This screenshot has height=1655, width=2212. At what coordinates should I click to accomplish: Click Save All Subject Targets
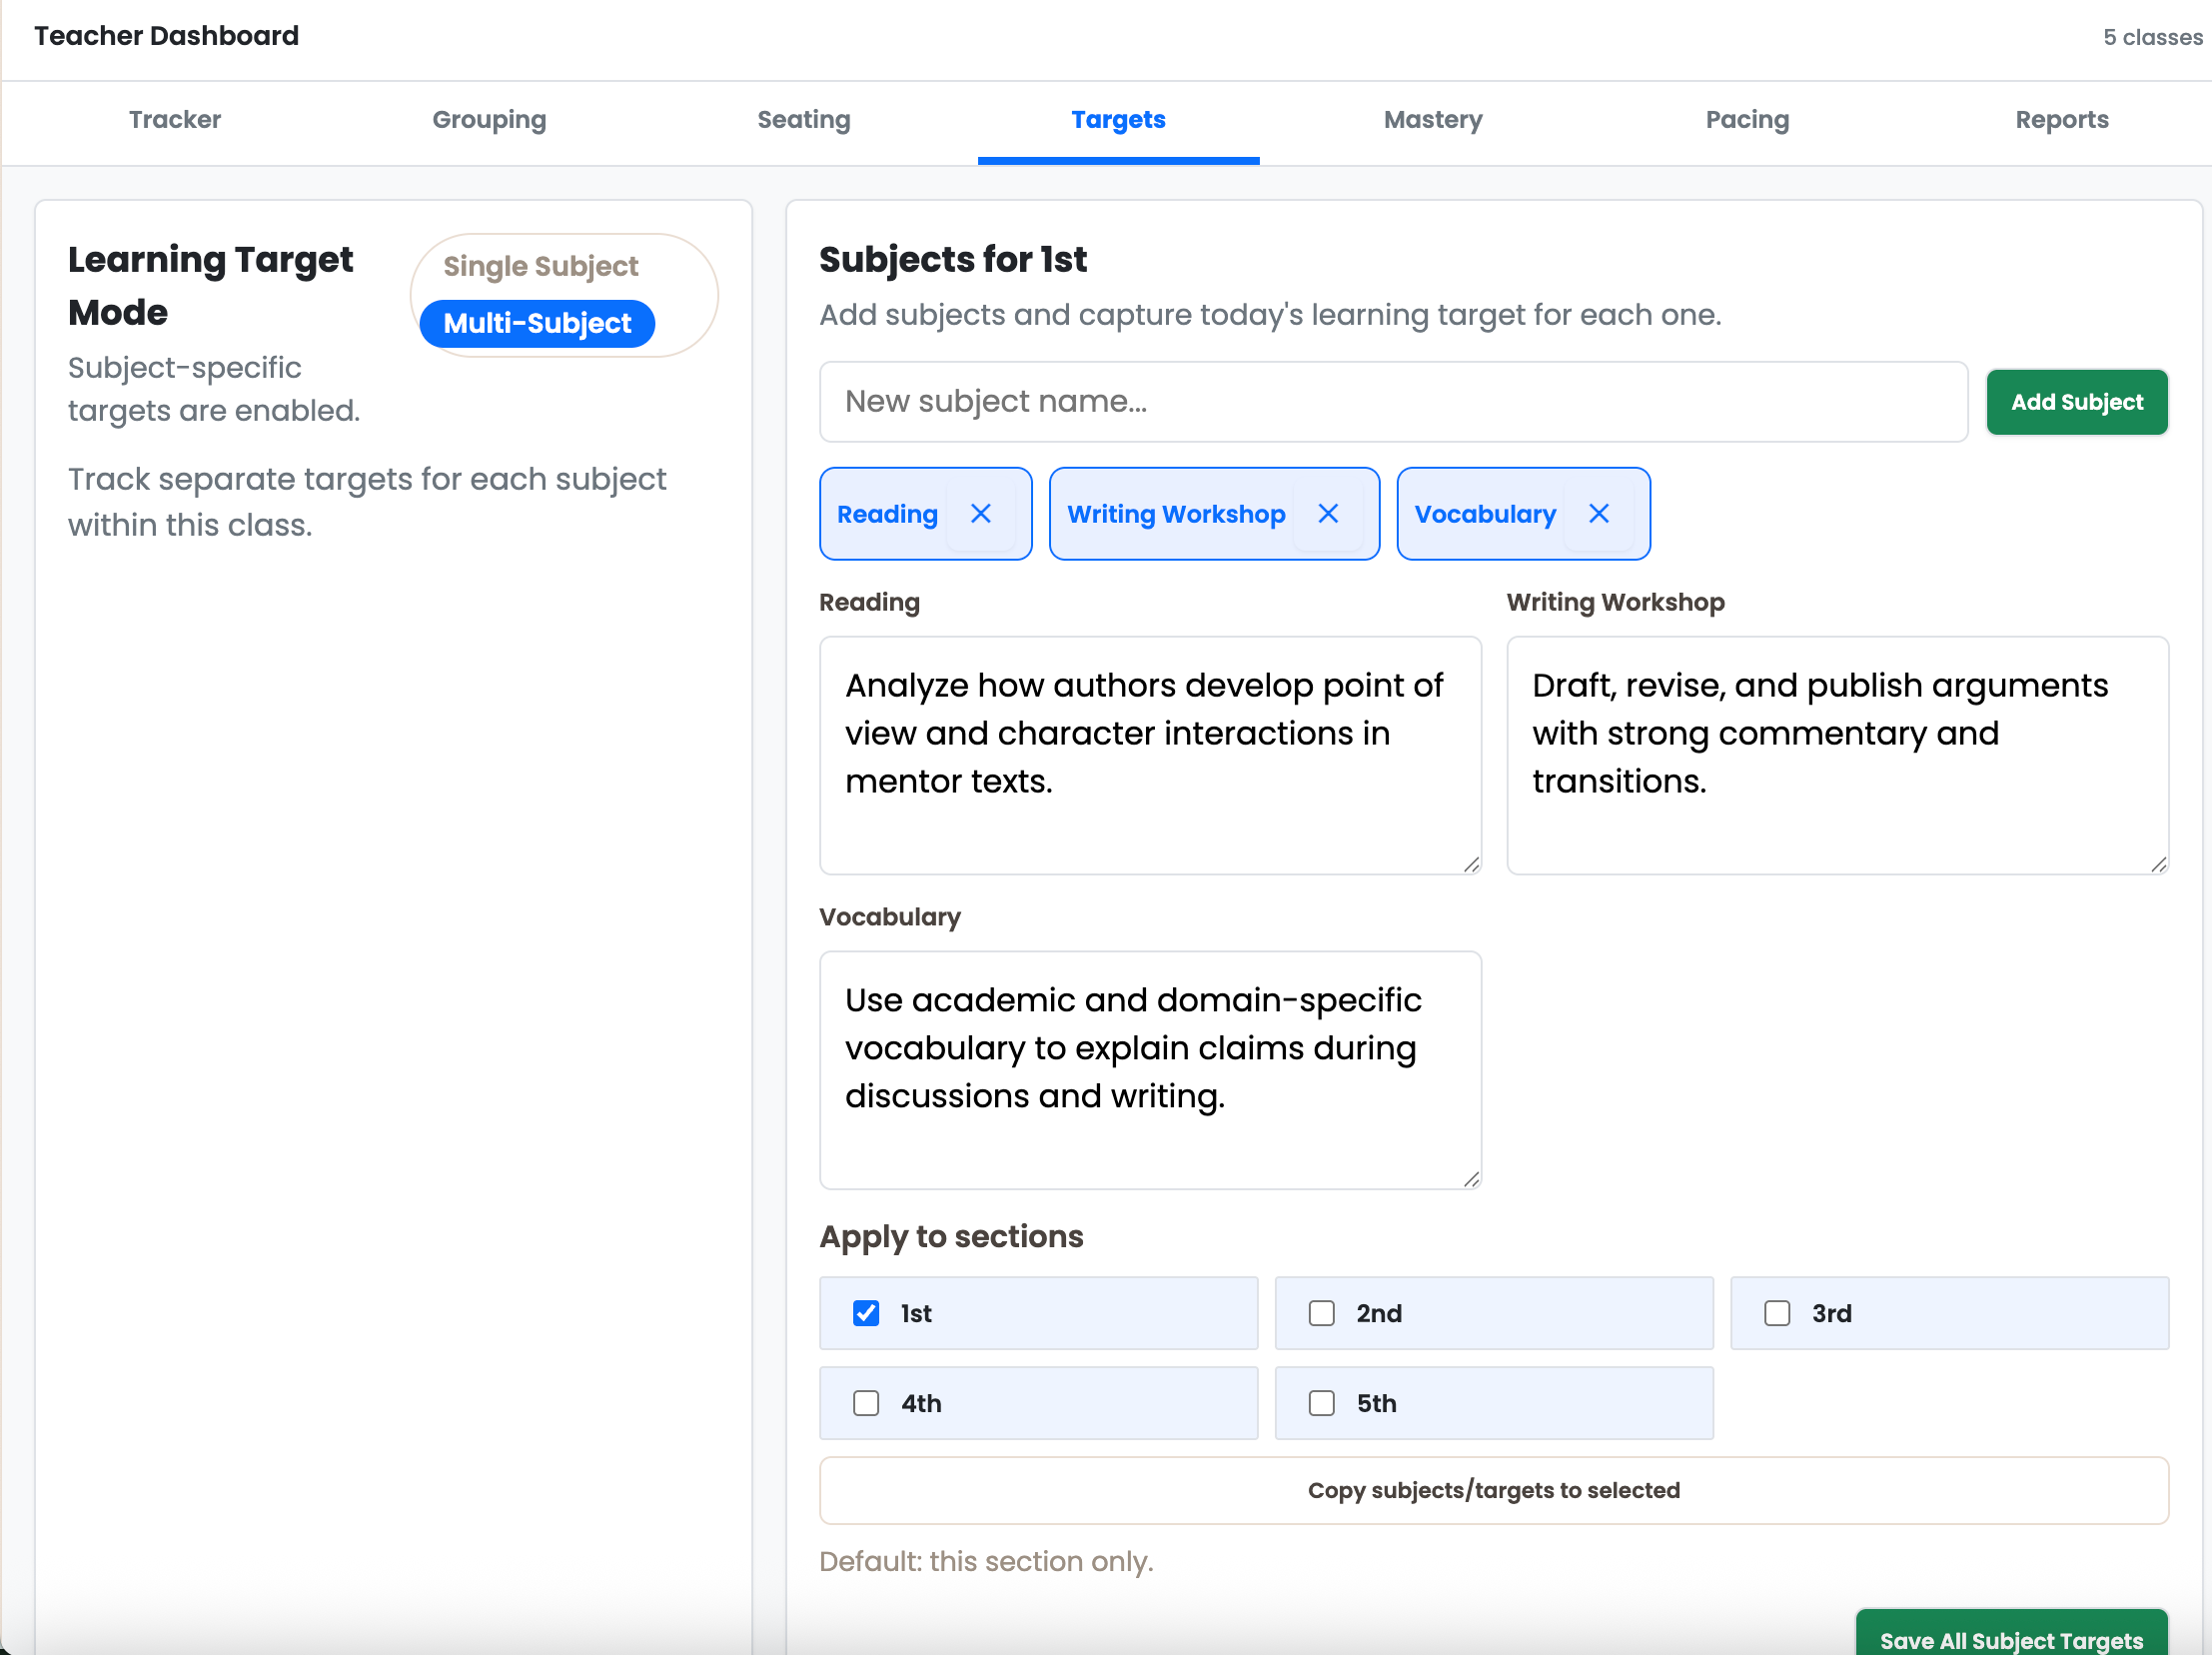2011,1639
